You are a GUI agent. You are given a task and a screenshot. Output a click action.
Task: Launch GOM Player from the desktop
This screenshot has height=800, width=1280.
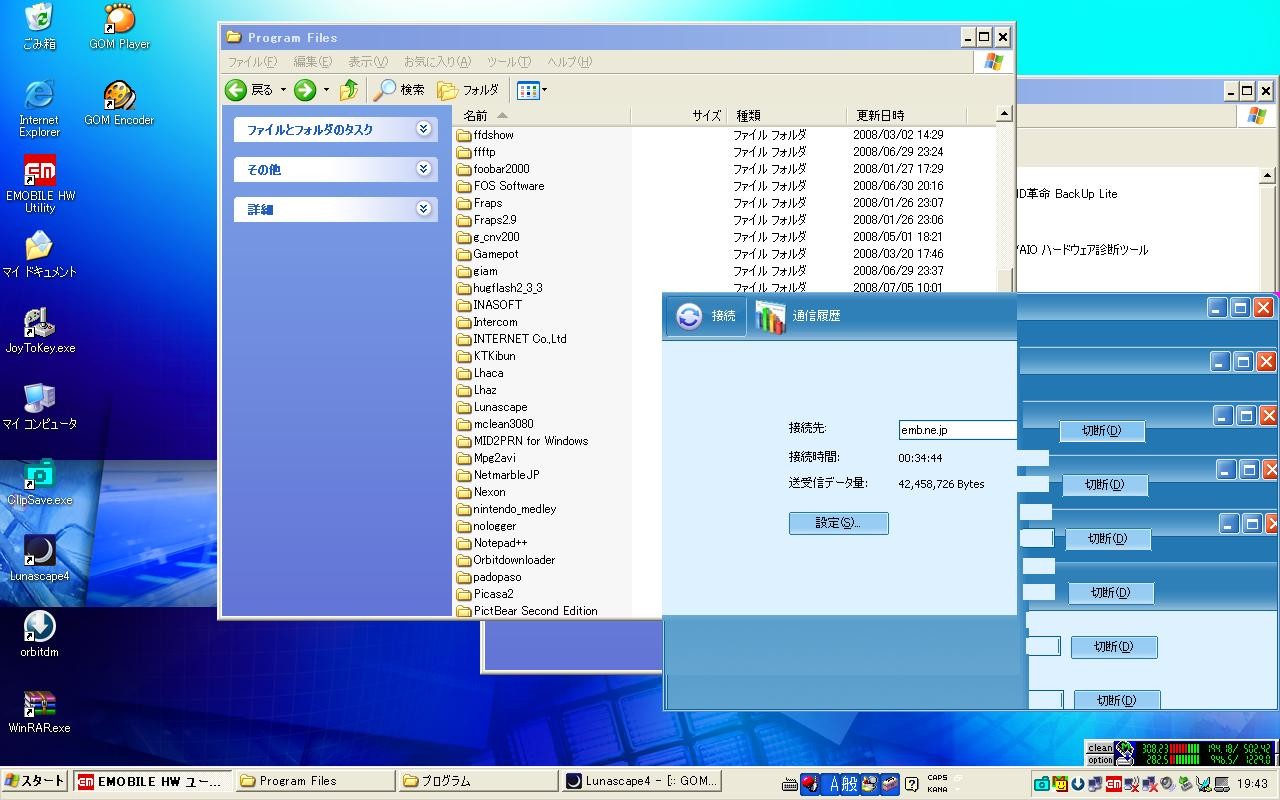[x=119, y=26]
